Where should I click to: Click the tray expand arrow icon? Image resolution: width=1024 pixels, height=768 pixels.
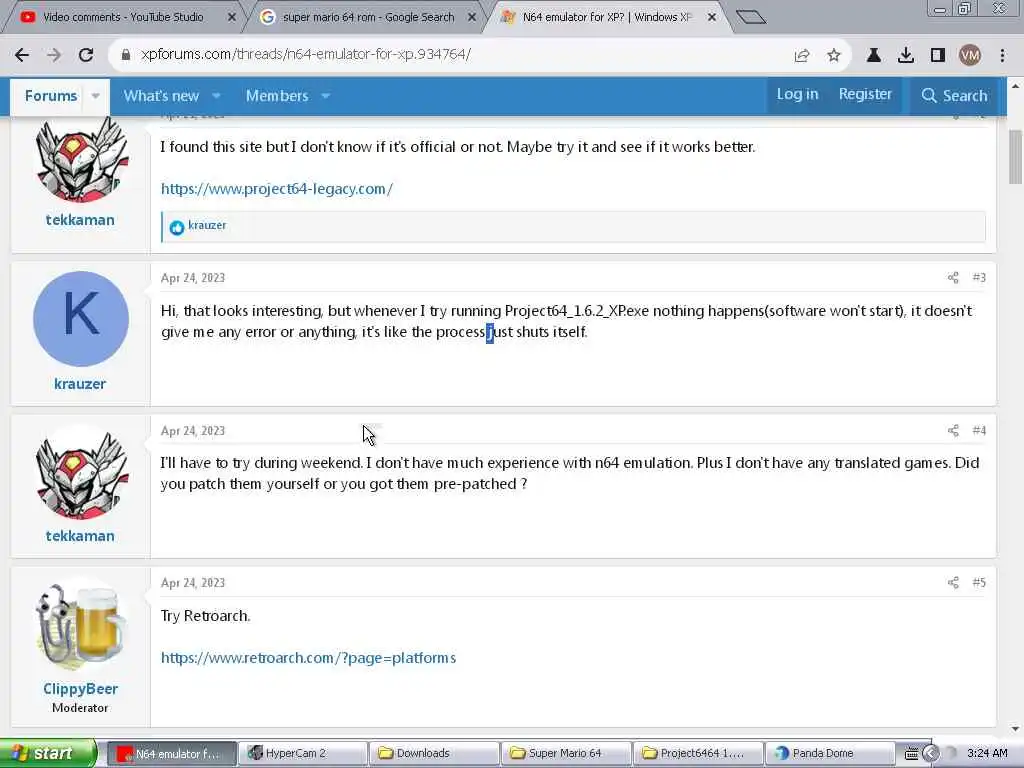[x=930, y=754]
